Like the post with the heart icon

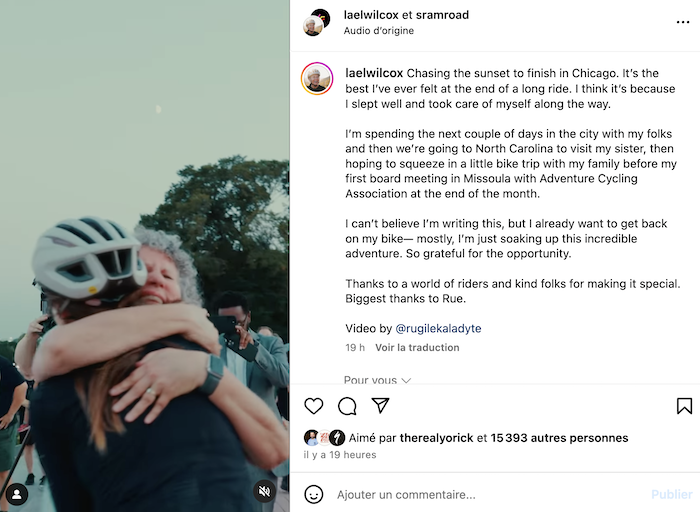(x=314, y=406)
